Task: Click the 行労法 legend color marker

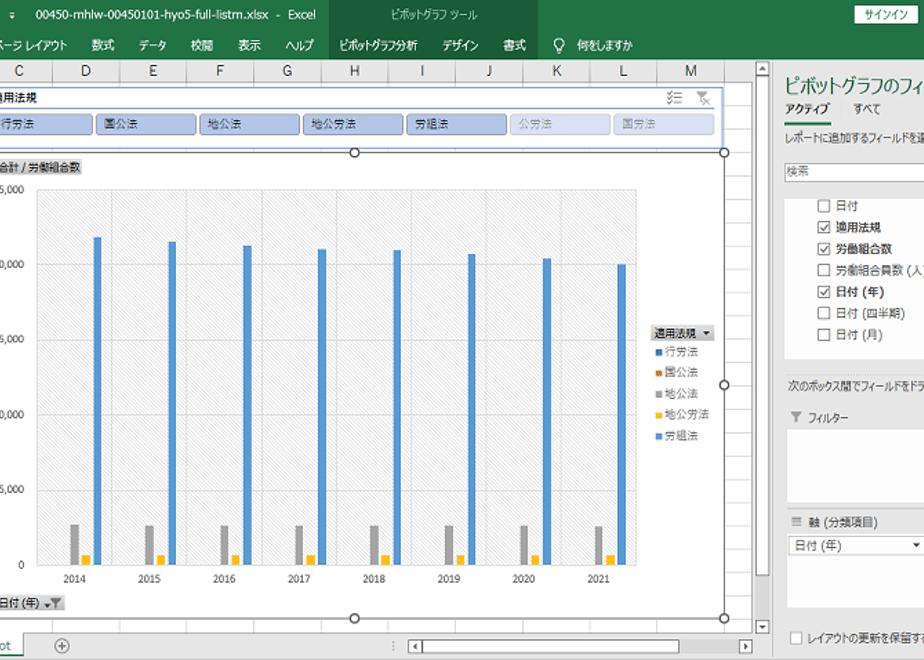Action: [x=659, y=352]
